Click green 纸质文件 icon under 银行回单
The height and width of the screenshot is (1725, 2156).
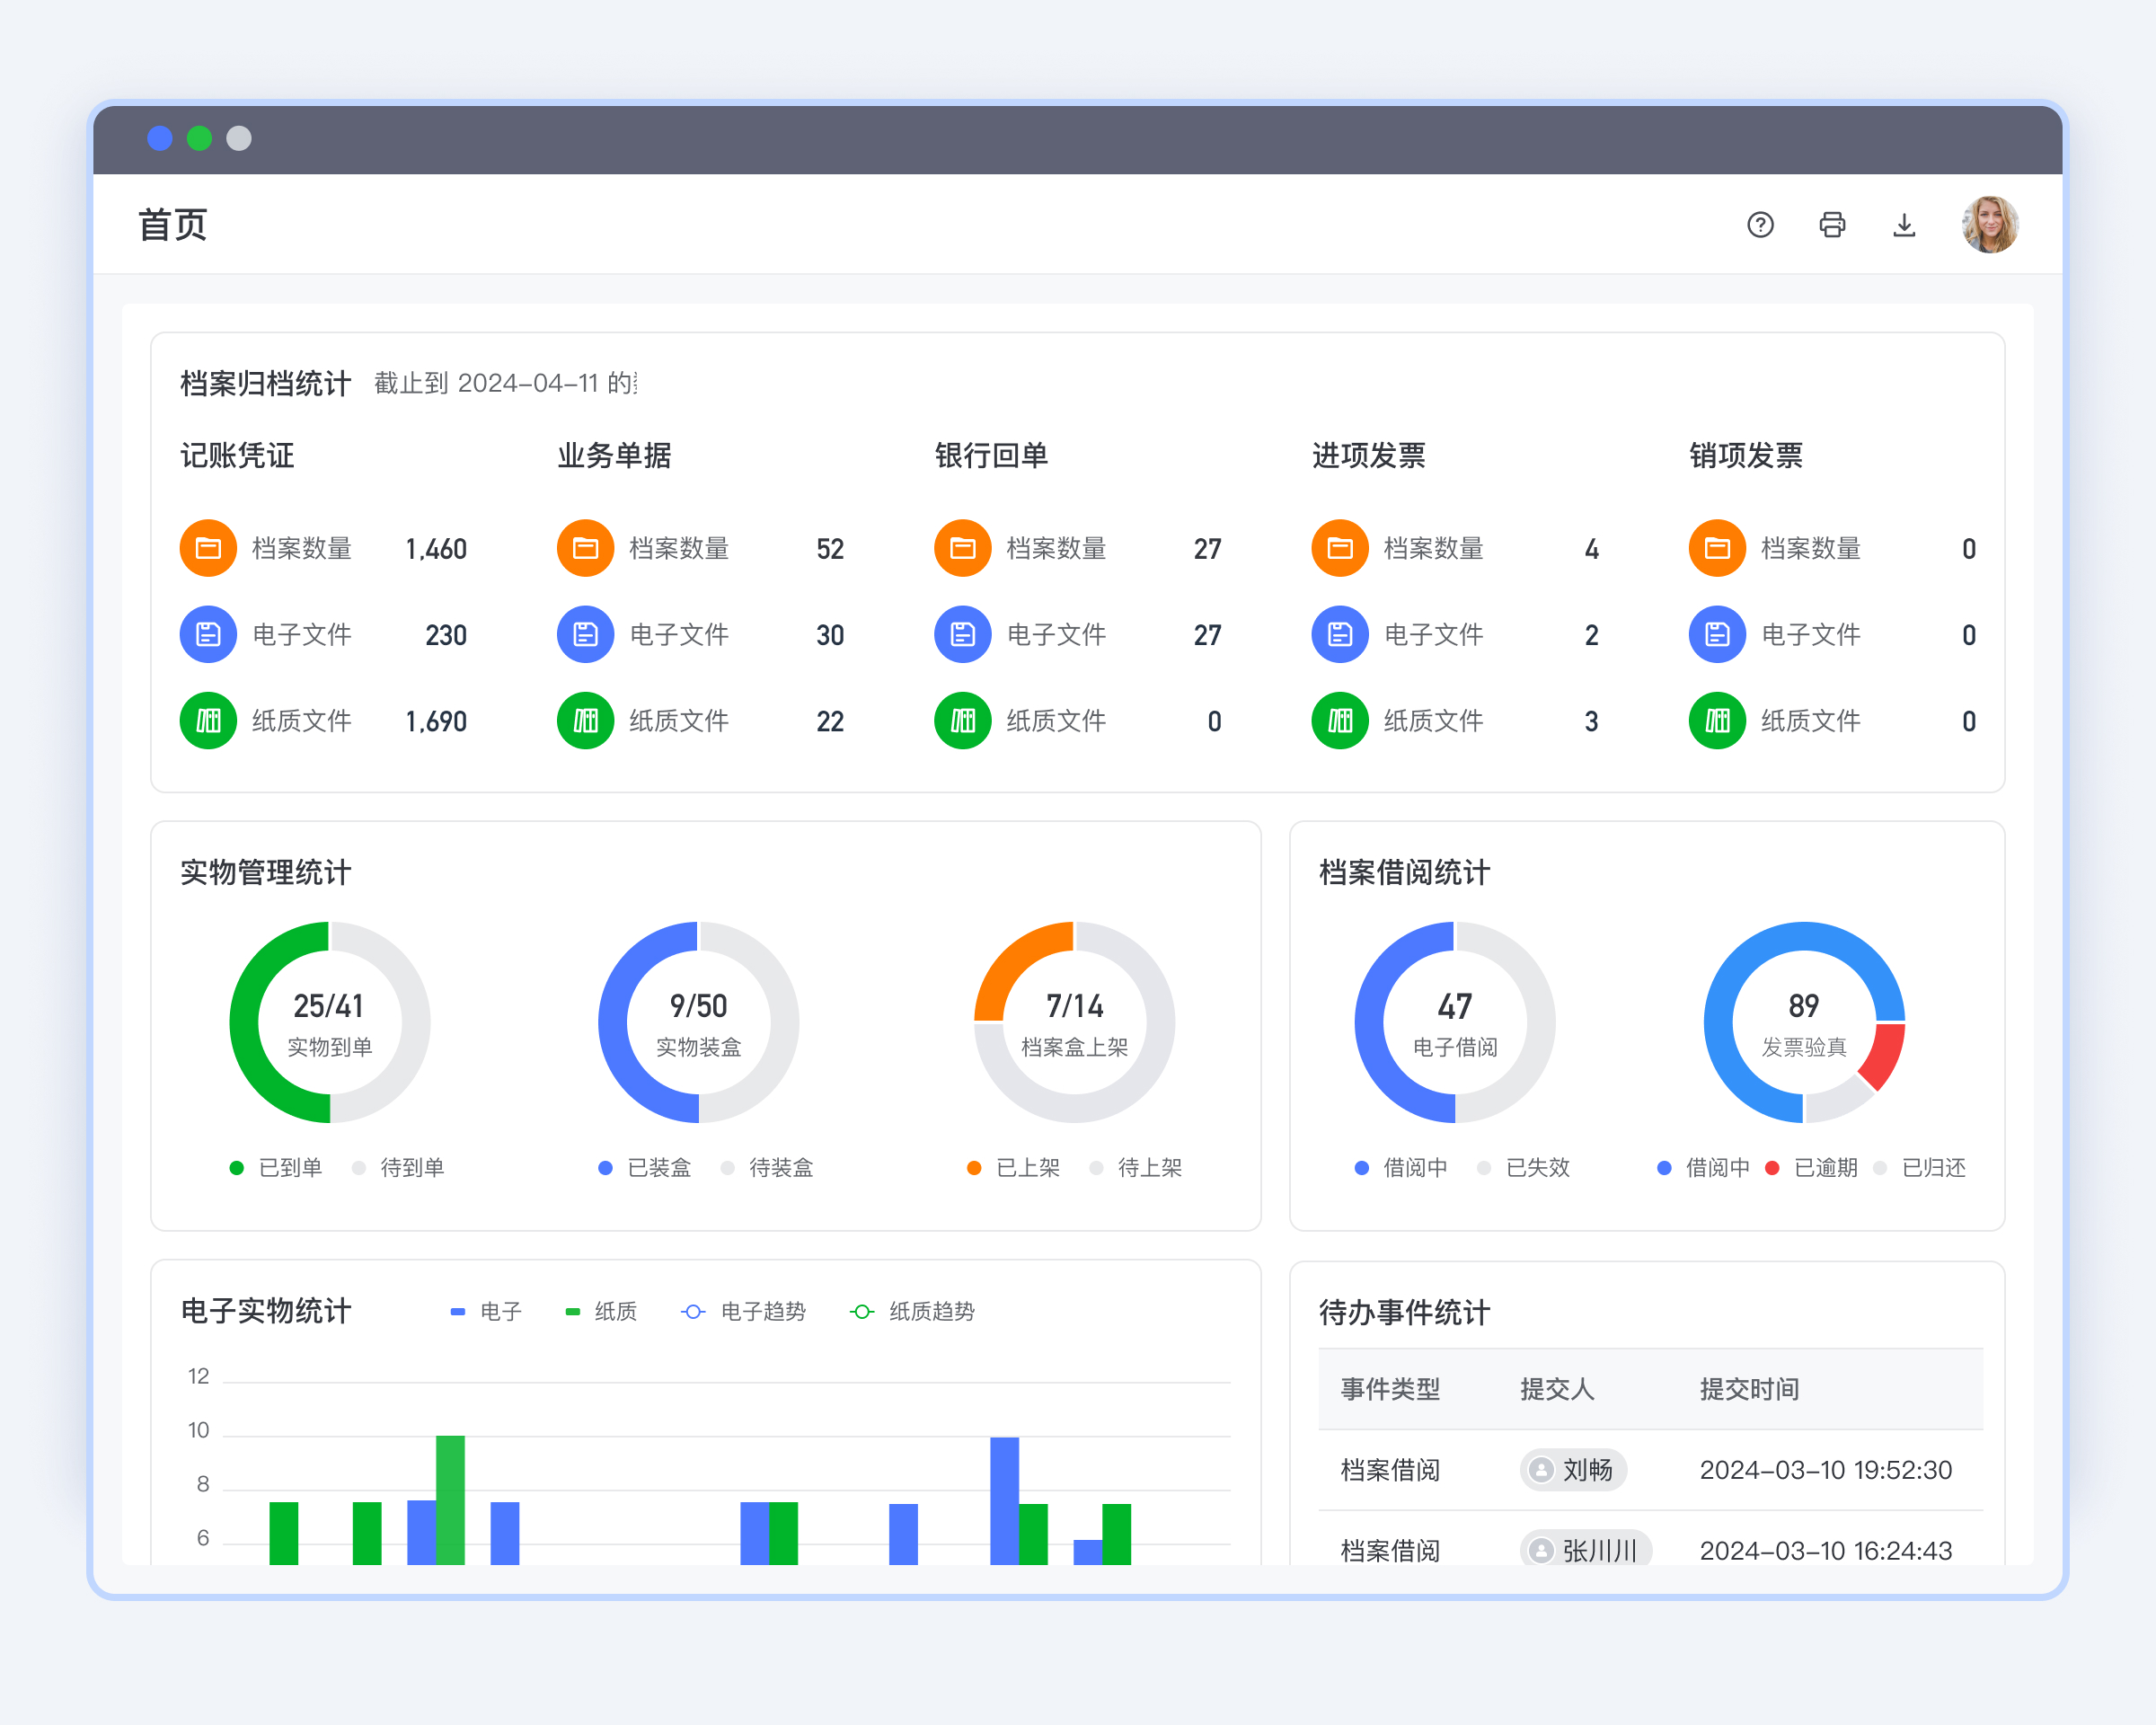962,720
